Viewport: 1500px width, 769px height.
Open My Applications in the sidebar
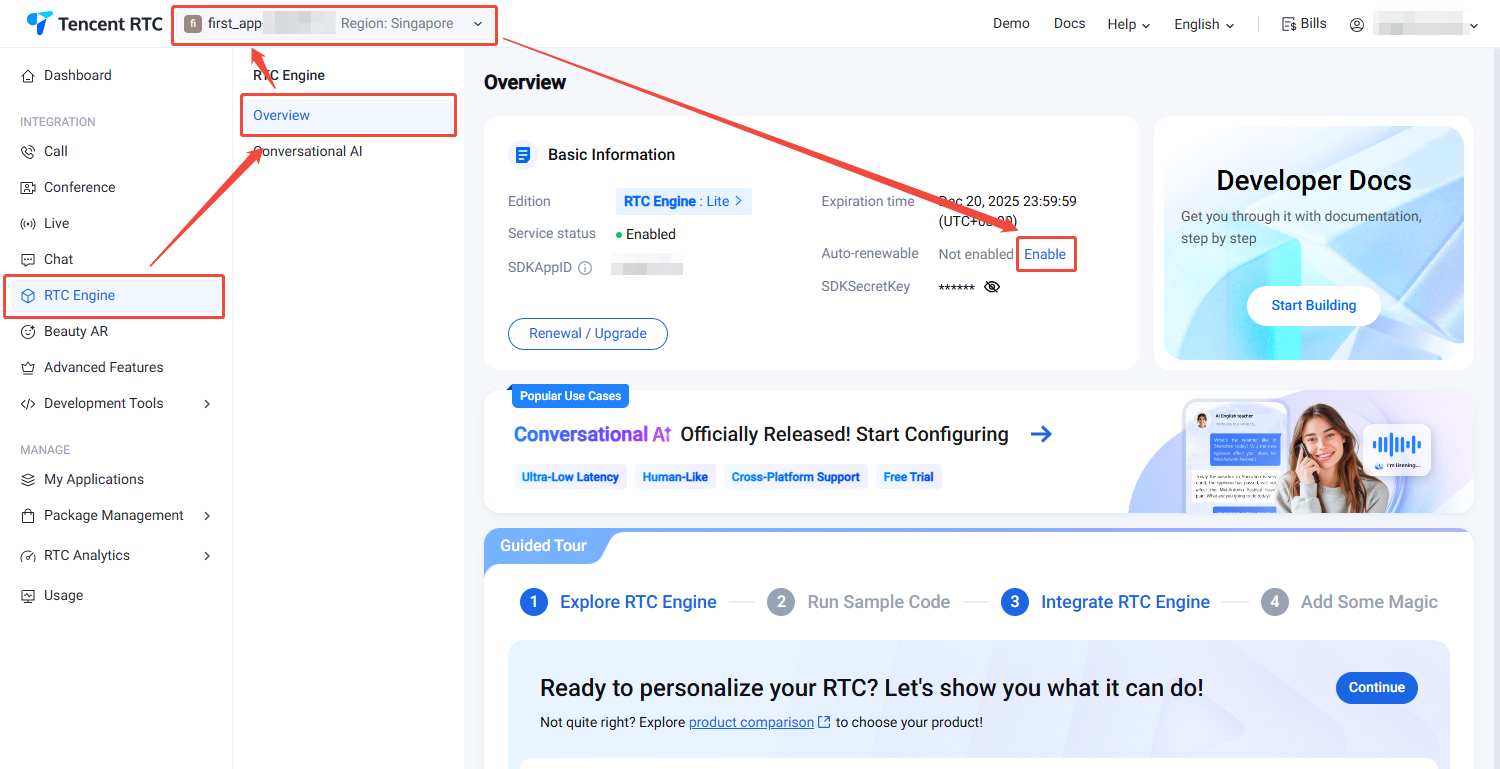tap(94, 480)
